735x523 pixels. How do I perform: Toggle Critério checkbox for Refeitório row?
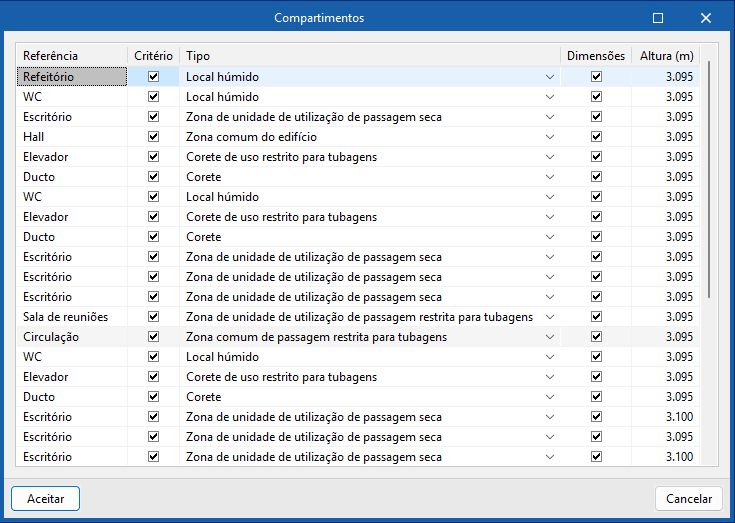[153, 77]
